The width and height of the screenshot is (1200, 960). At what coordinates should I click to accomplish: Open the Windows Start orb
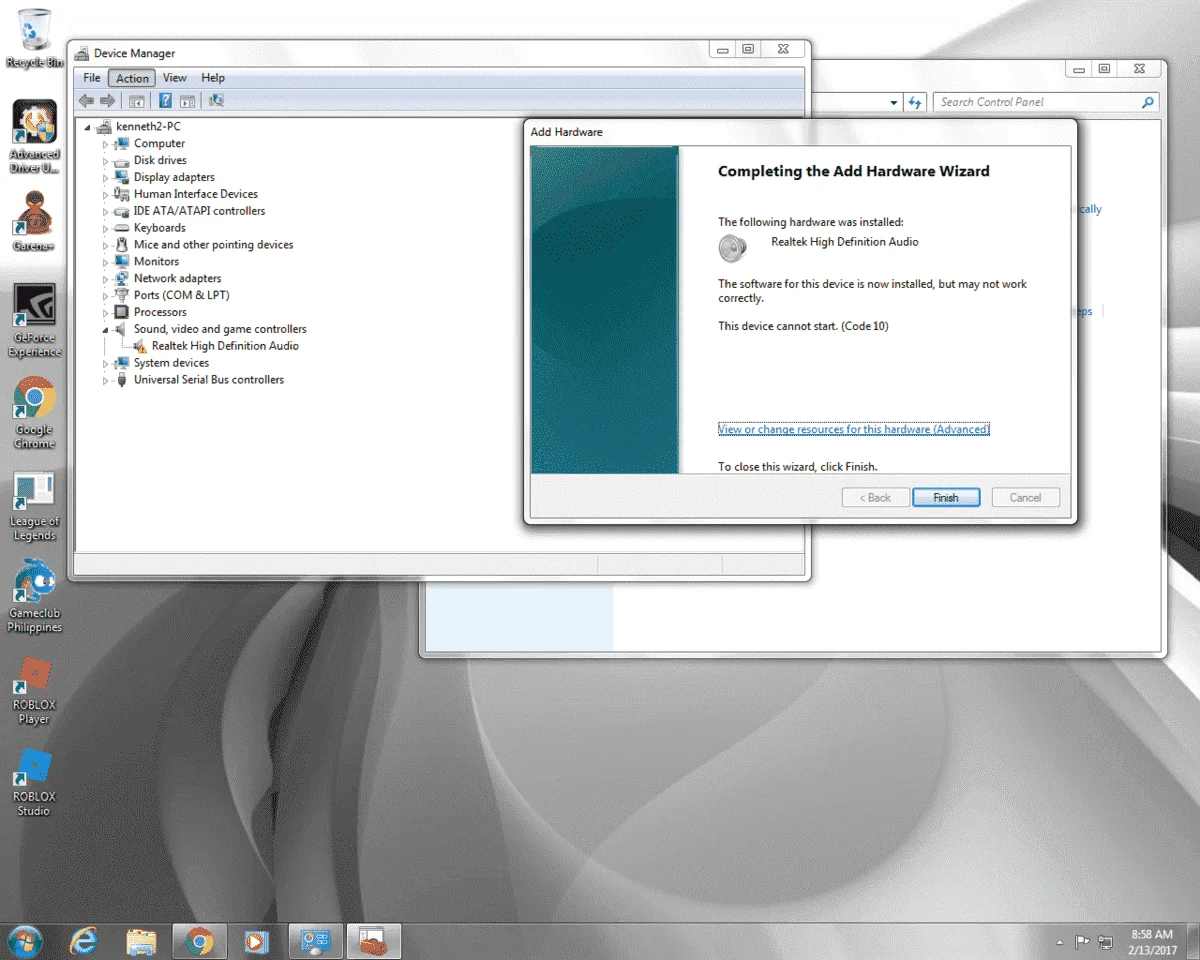(x=24, y=941)
